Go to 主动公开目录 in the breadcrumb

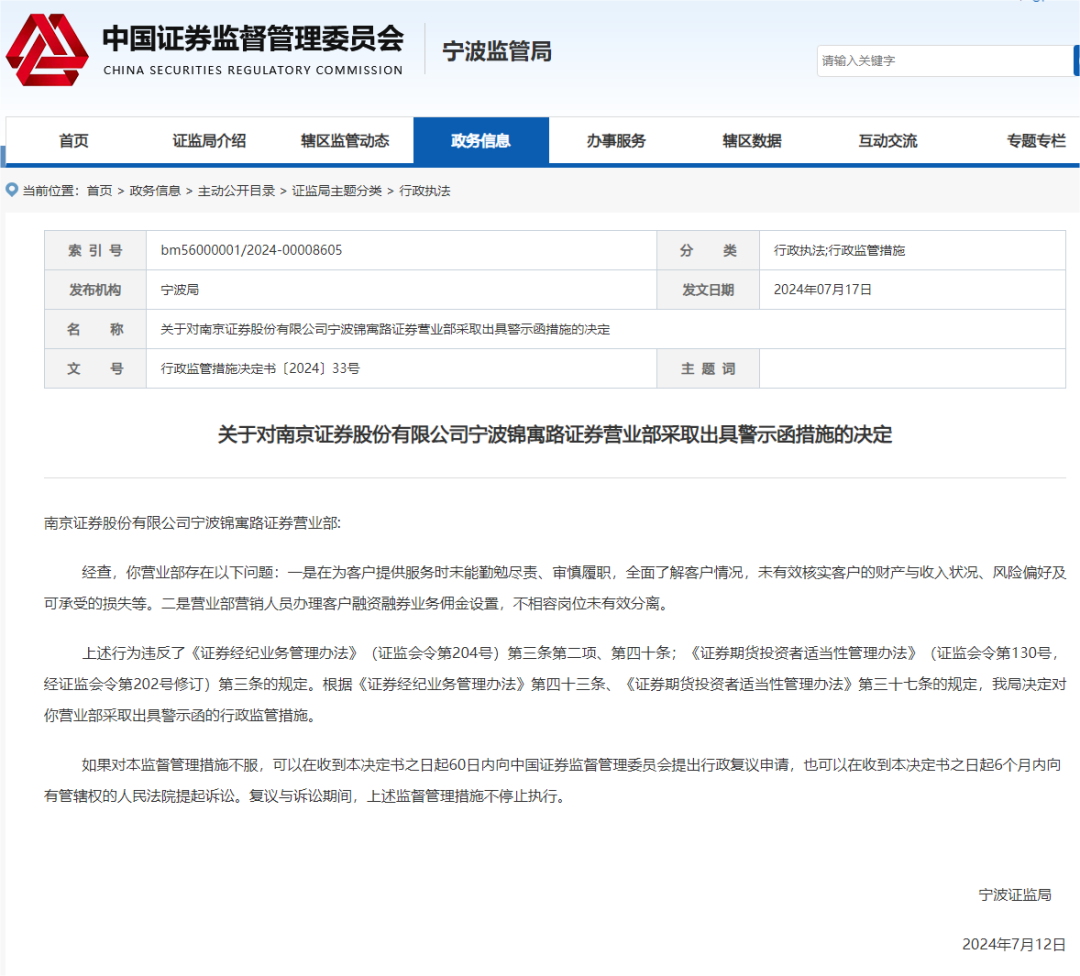236,191
